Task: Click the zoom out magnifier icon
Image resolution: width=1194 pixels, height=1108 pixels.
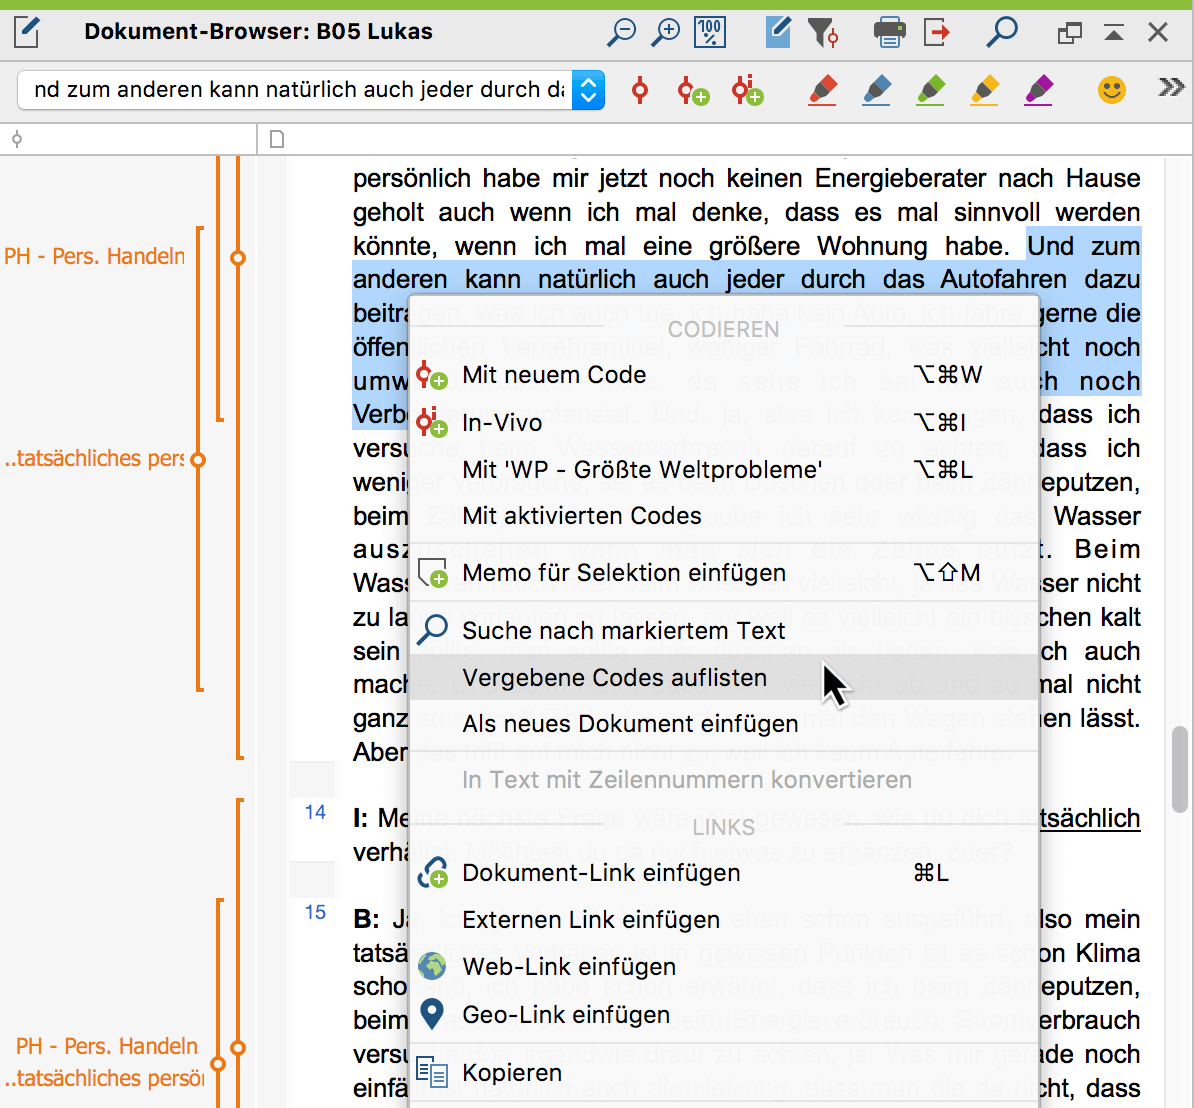Action: pos(621,32)
